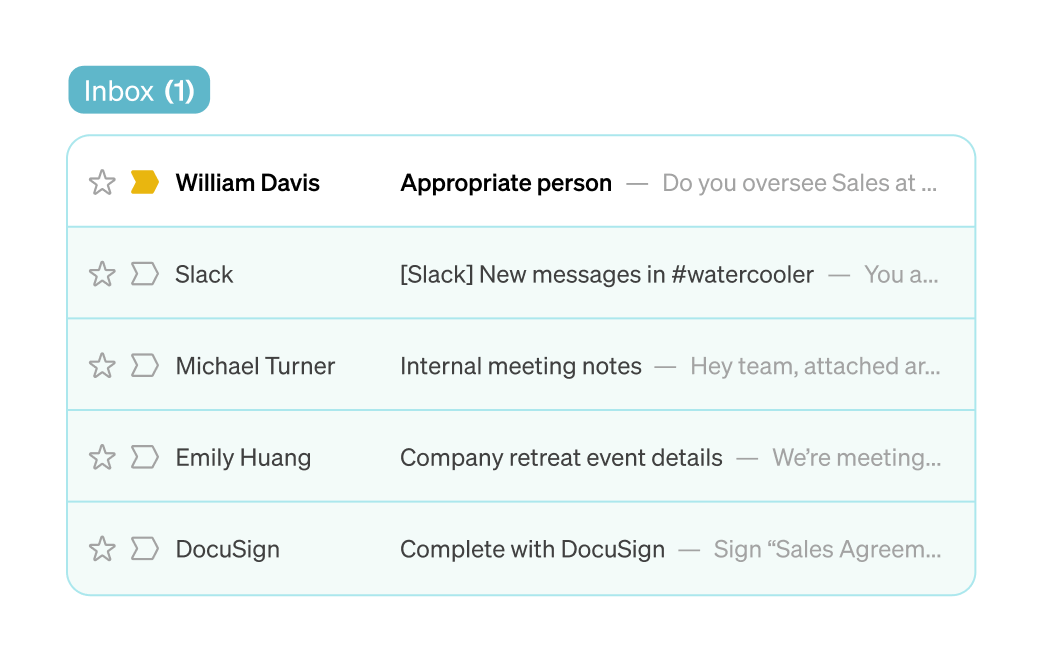The height and width of the screenshot is (660, 1057).
Task: Select sender name Emily Huang
Action: tap(243, 458)
